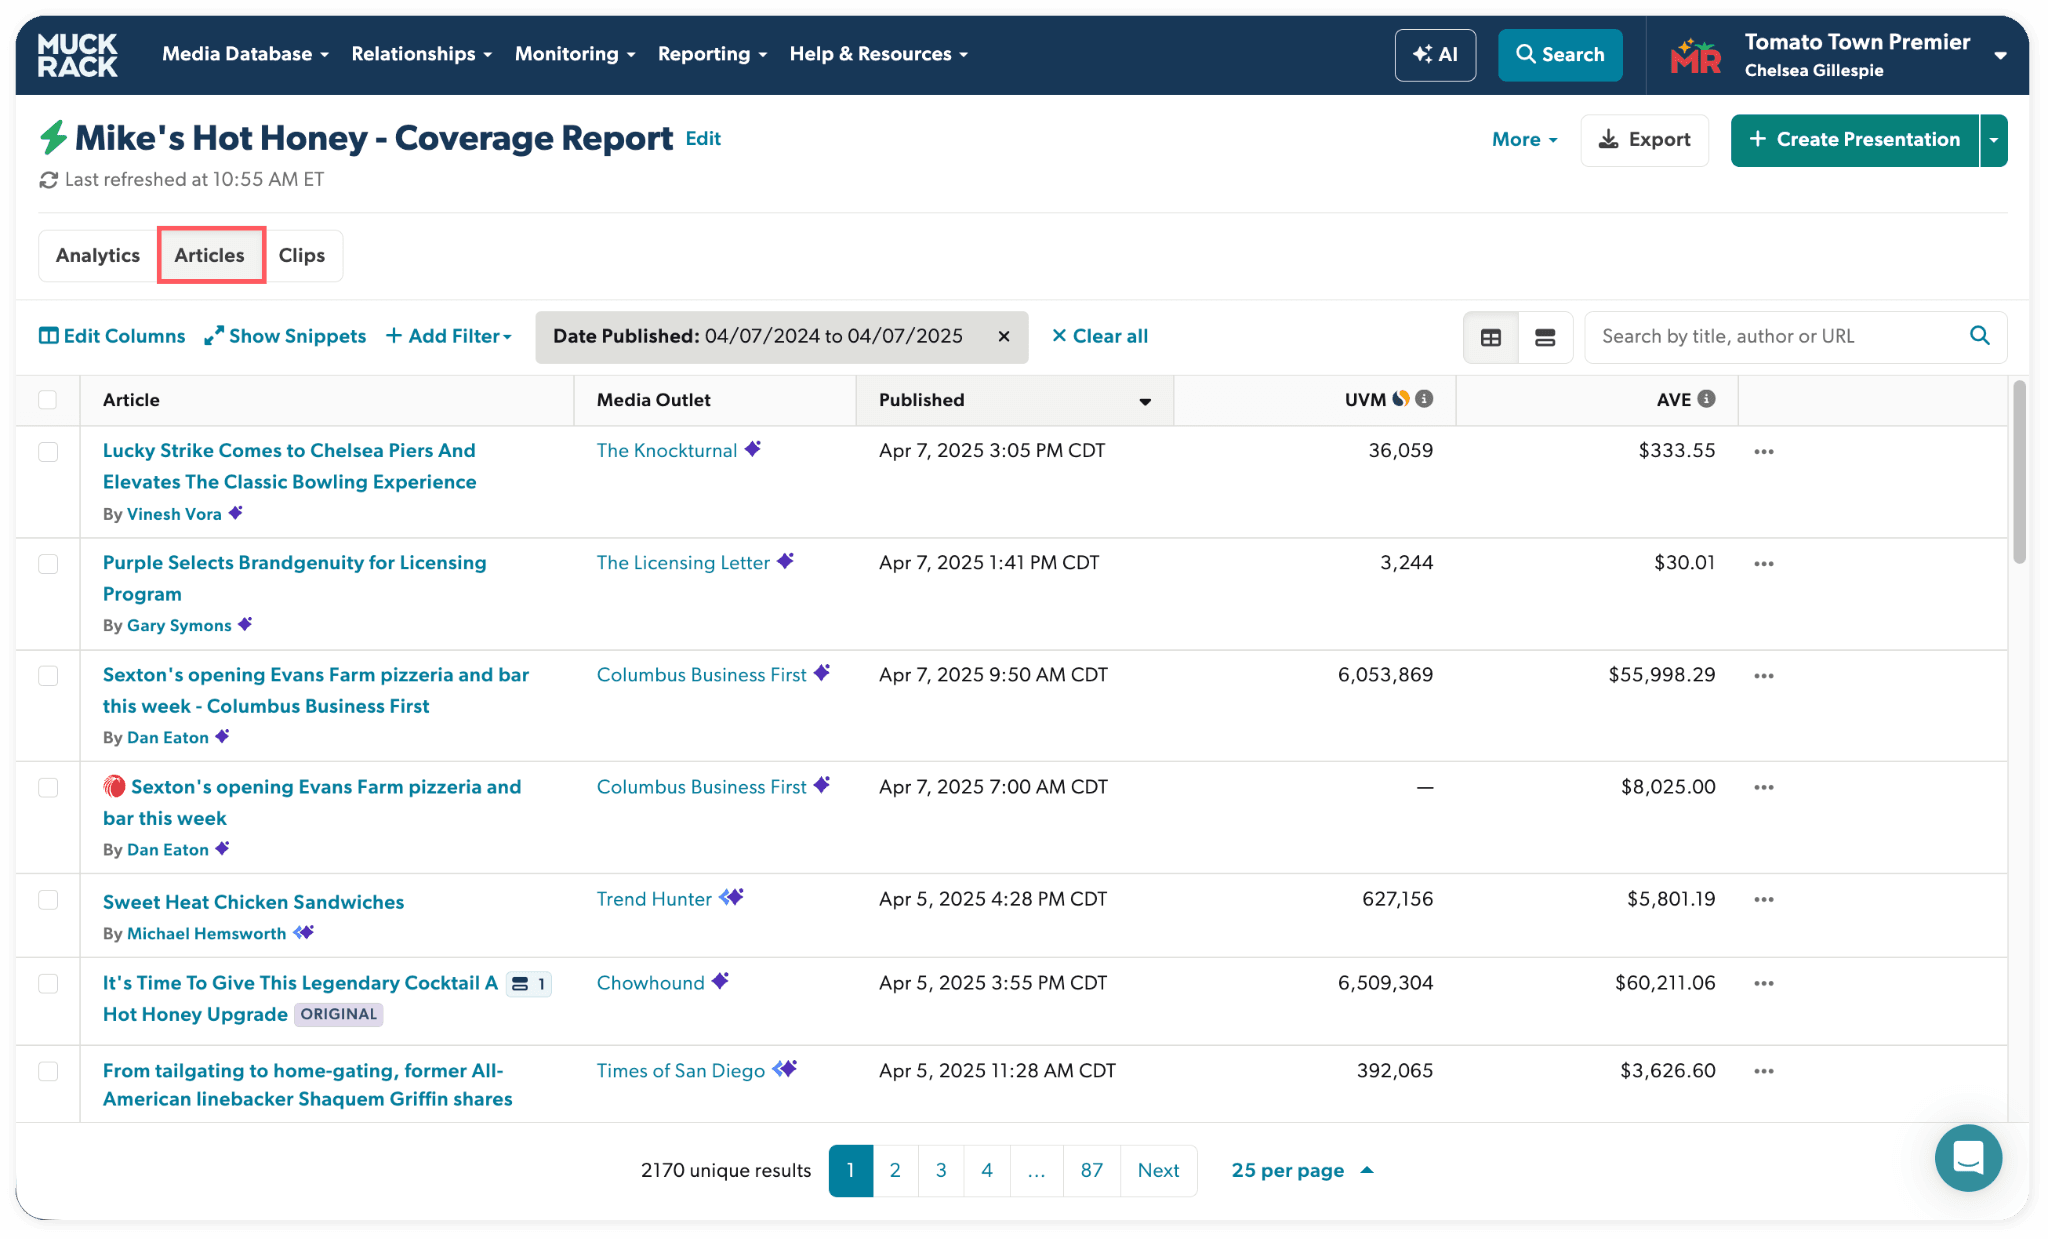This screenshot has height=1239, width=2048.
Task: Sort by the Published column arrow
Action: pos(1145,401)
